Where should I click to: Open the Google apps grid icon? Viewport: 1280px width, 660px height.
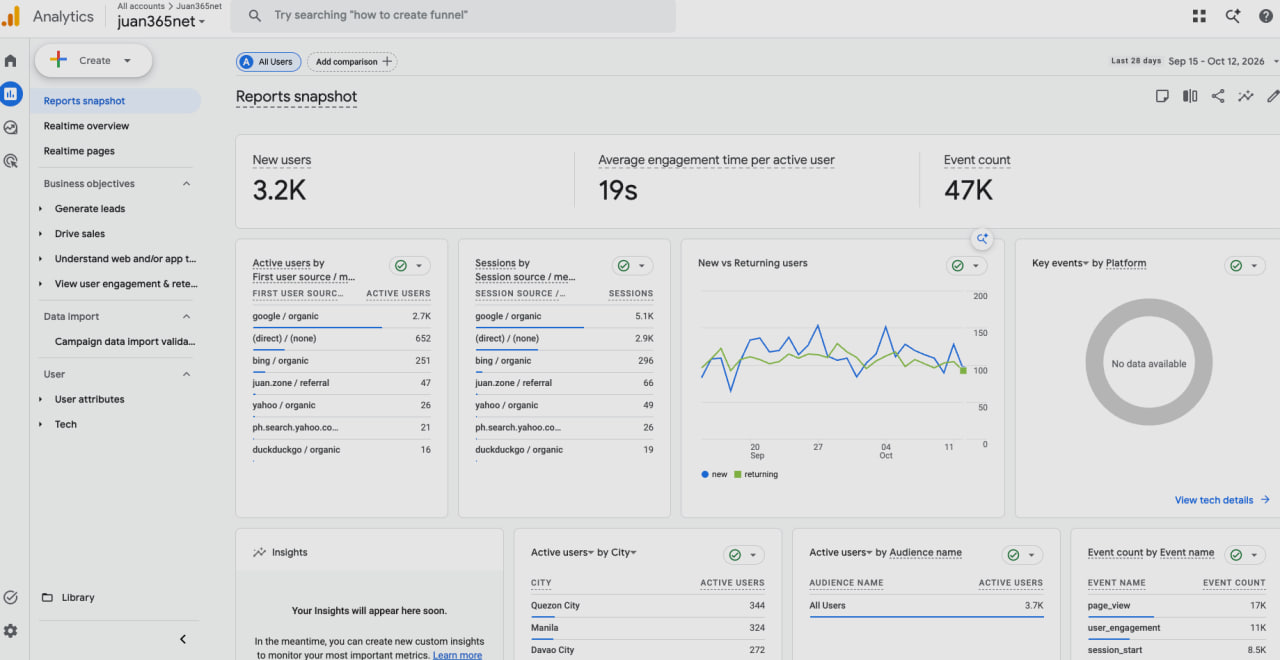point(1200,16)
